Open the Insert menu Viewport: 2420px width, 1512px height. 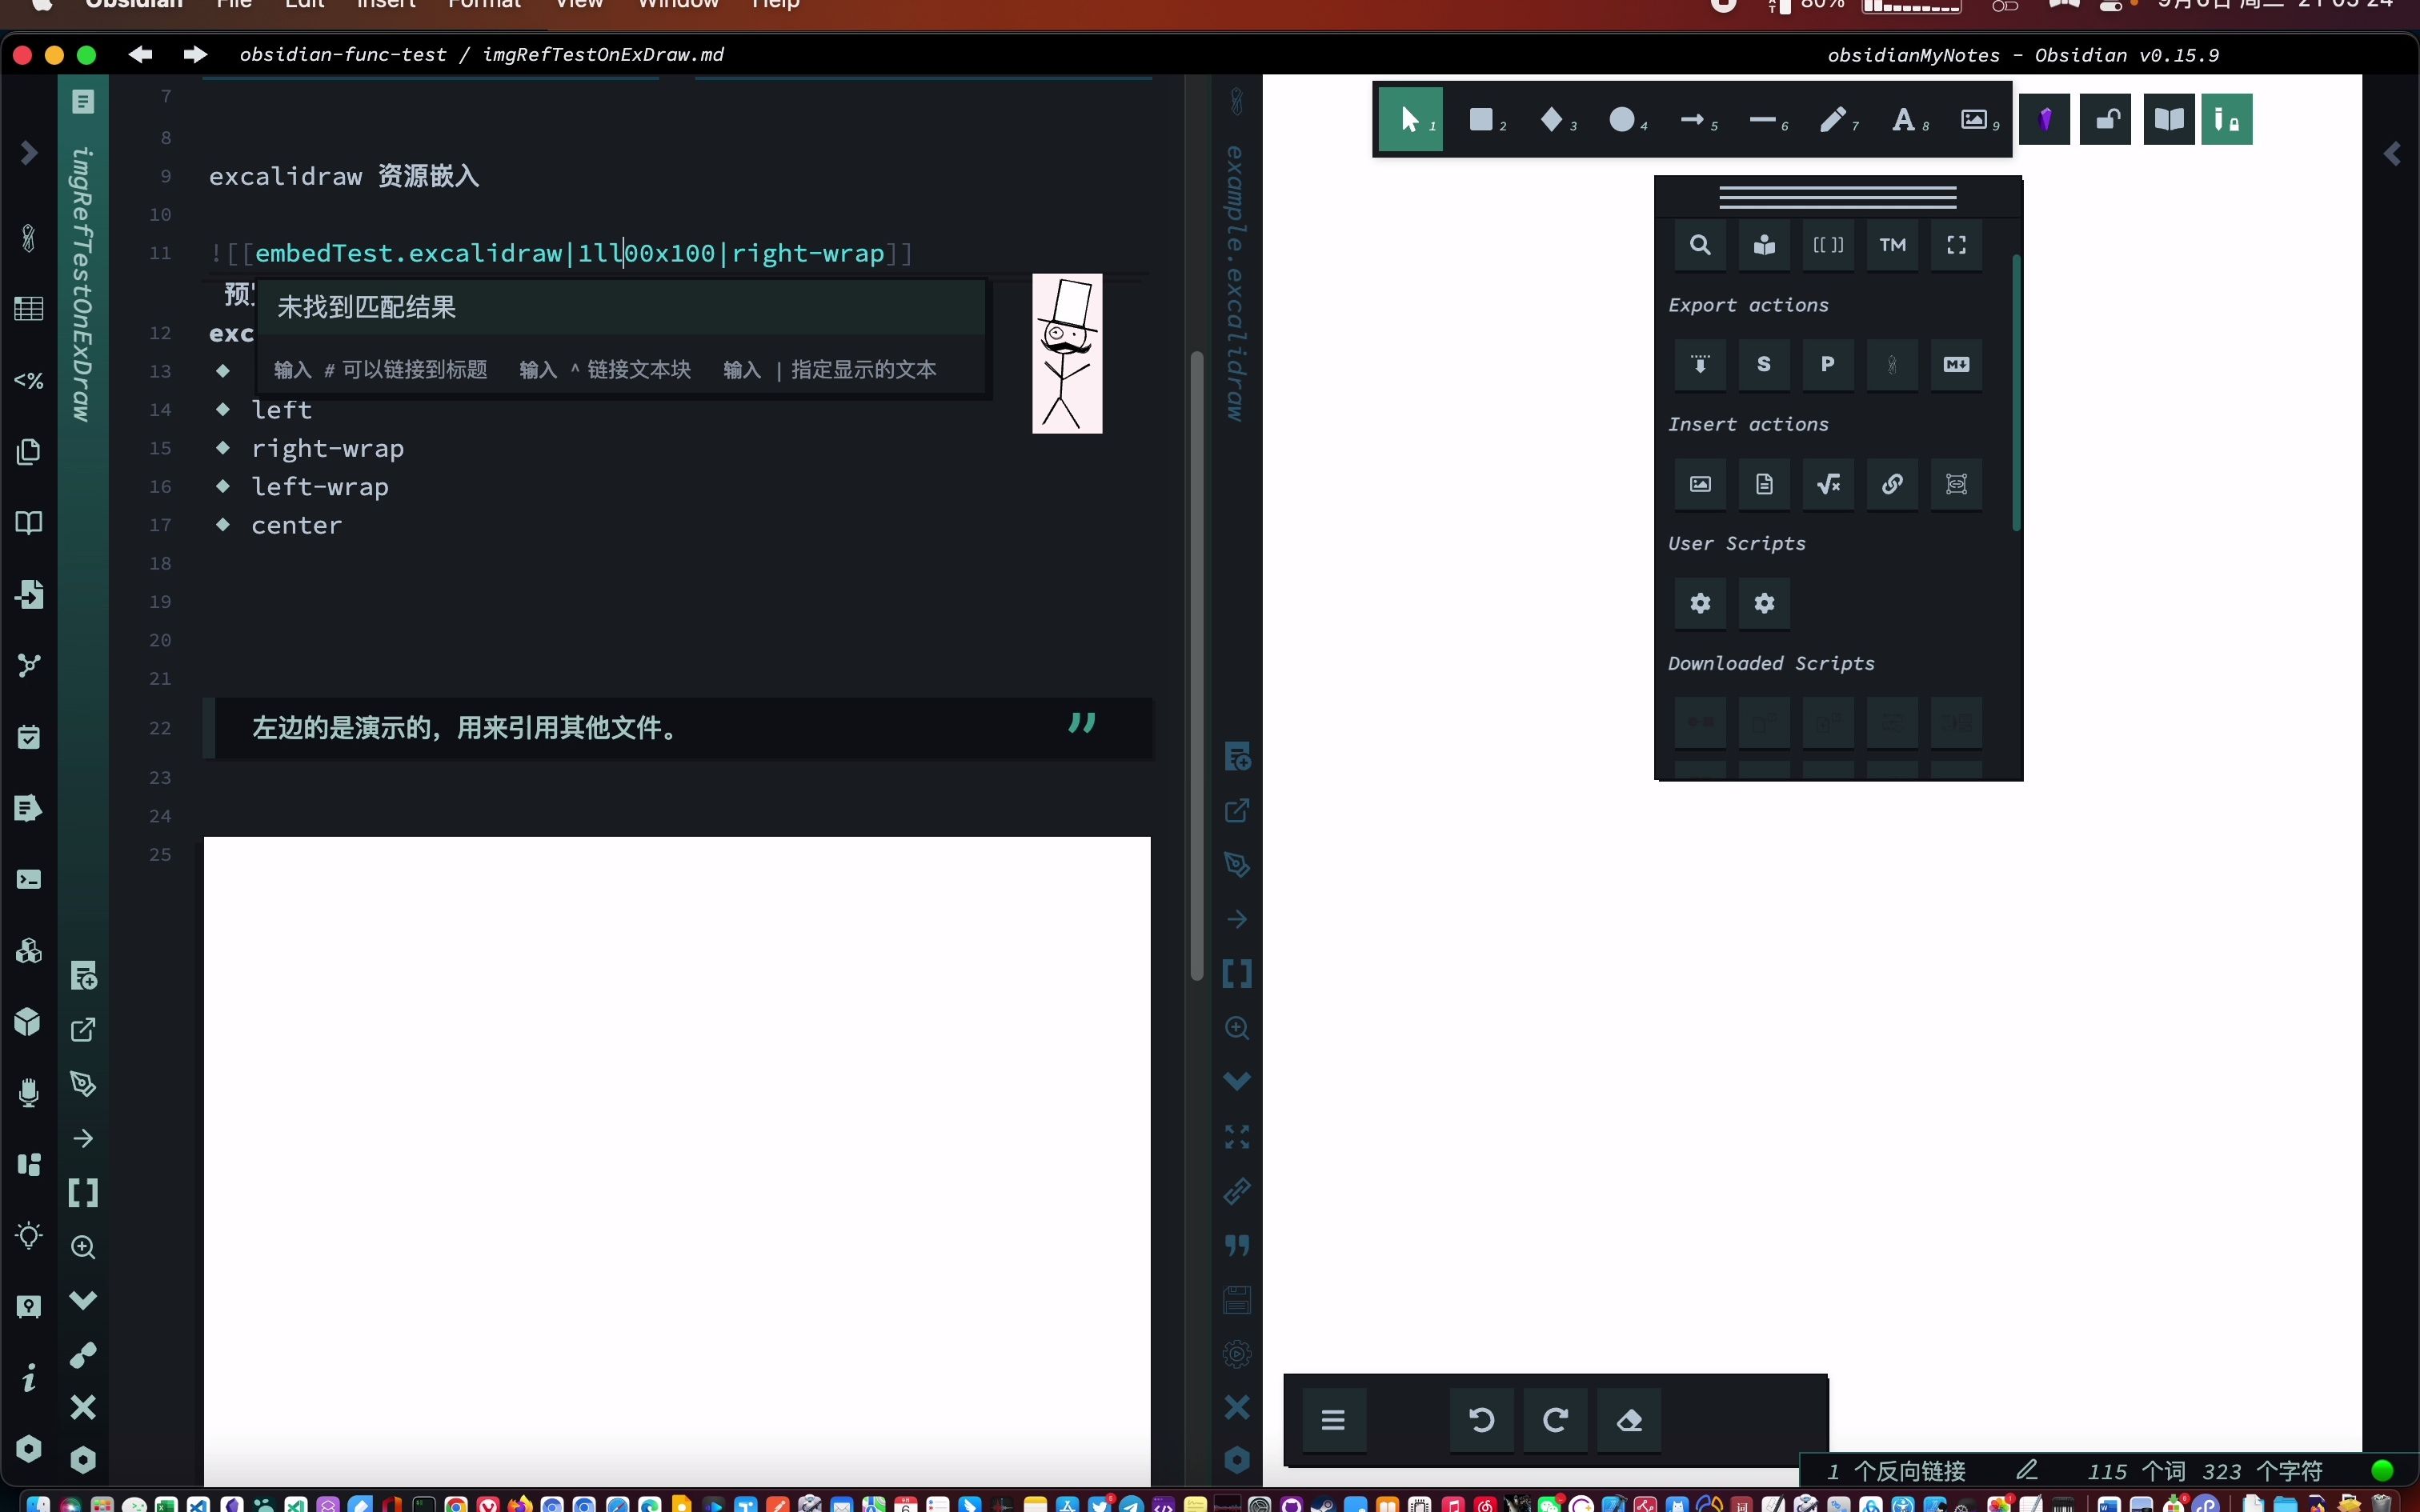(386, 4)
